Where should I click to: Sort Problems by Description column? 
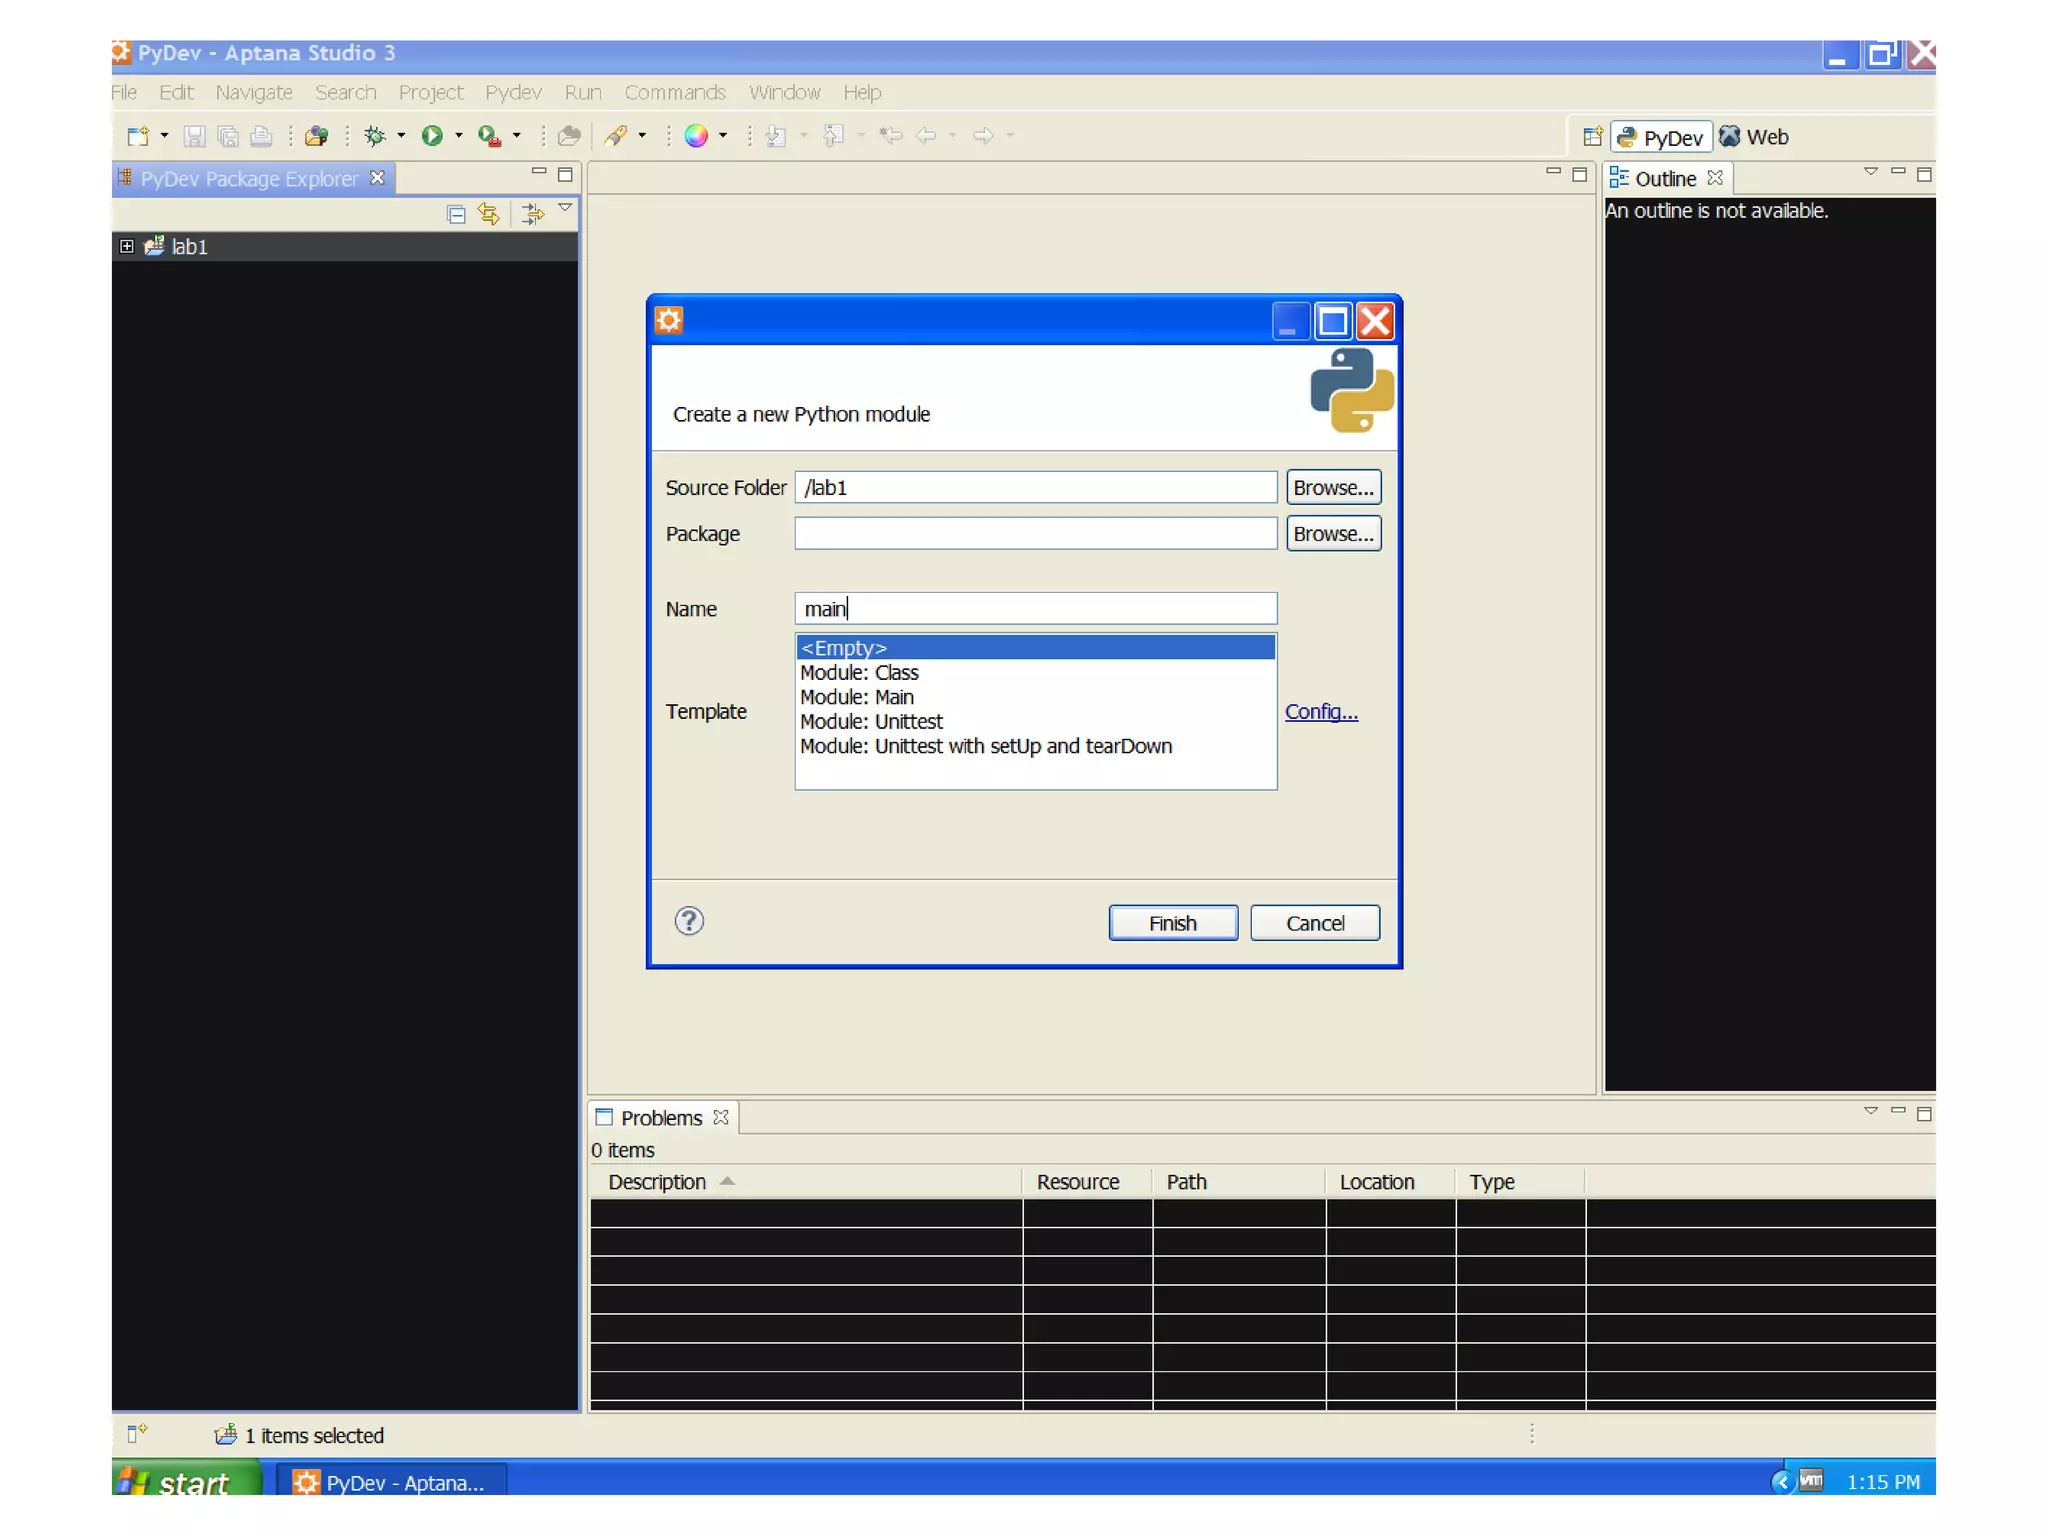pos(806,1182)
